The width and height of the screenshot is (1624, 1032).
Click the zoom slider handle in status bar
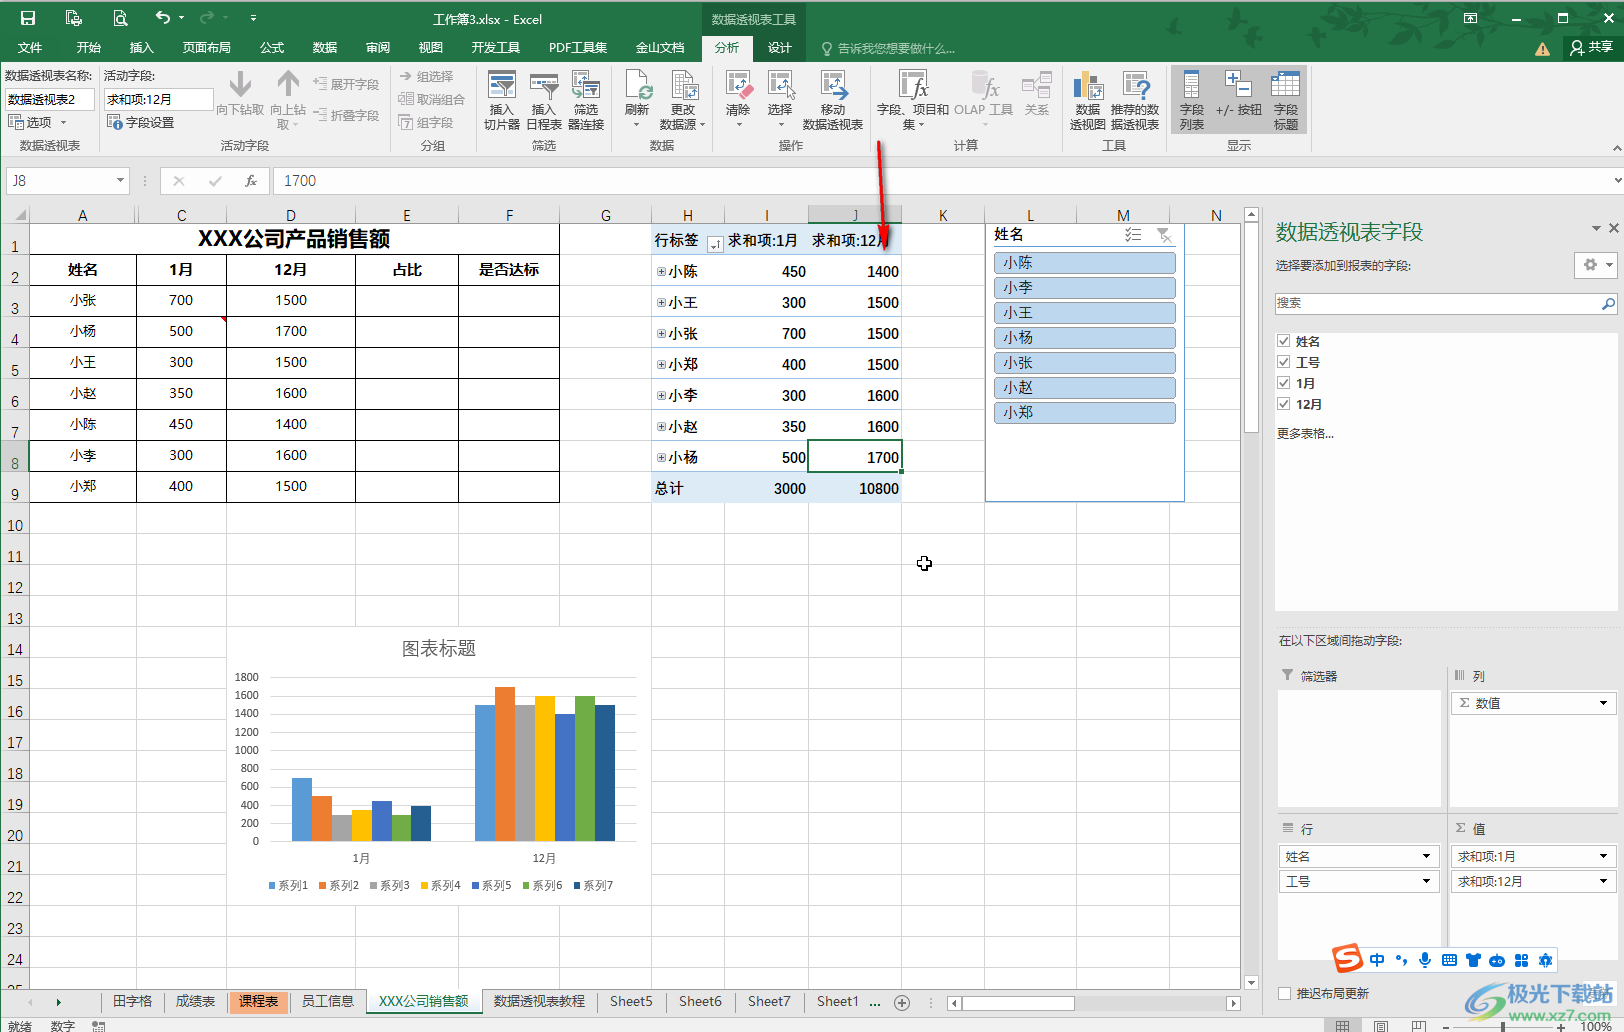[x=1502, y=1026]
